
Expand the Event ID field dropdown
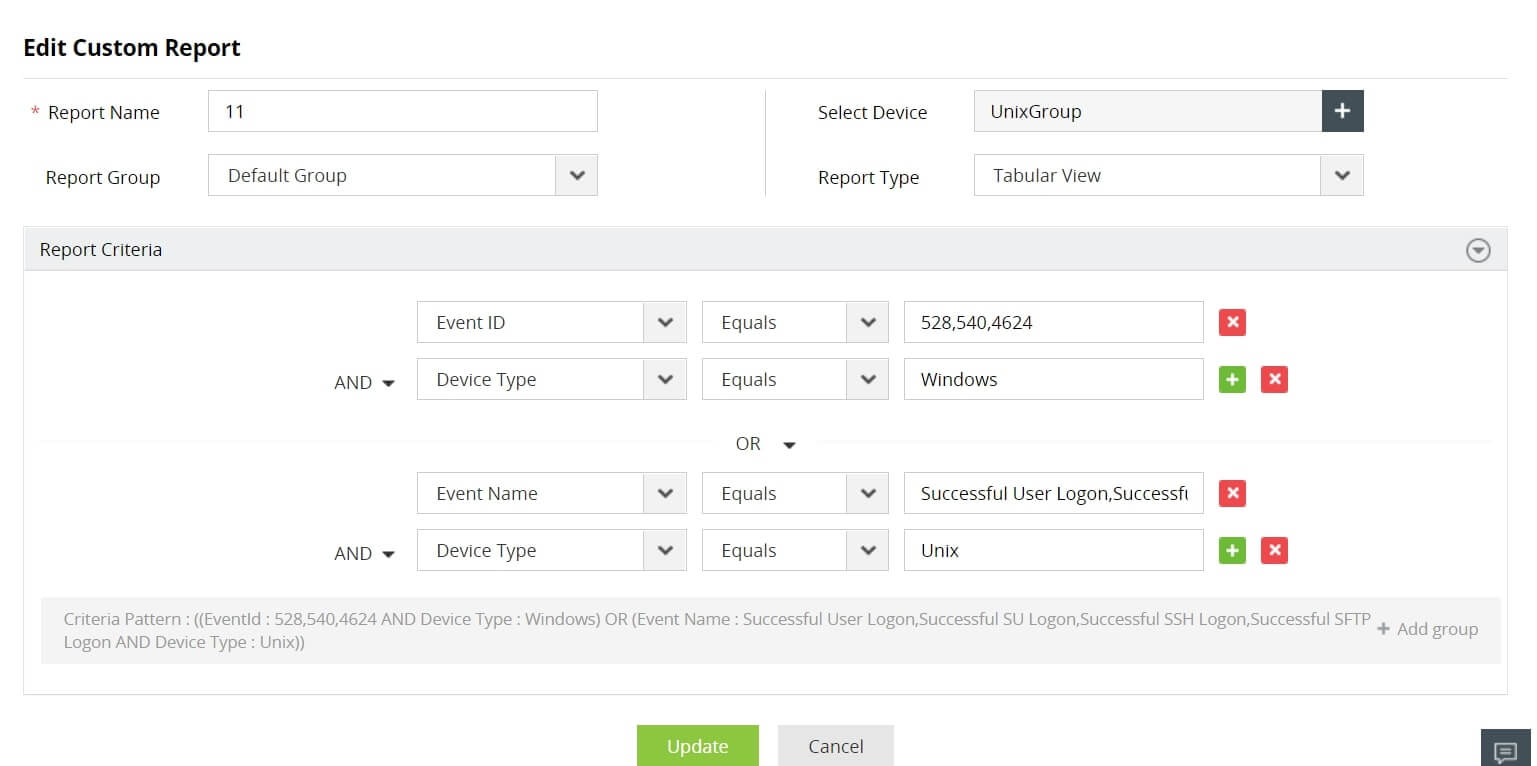click(665, 323)
